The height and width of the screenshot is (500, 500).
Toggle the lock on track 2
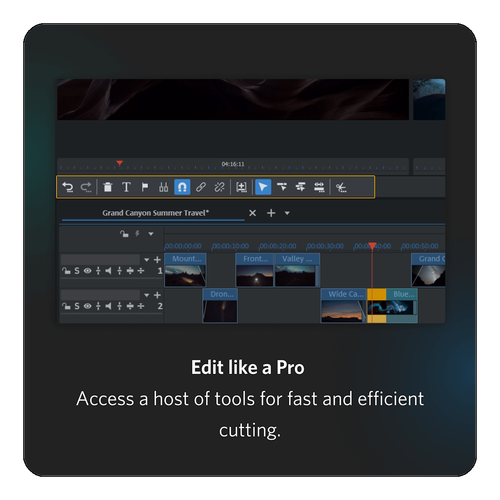tap(66, 306)
